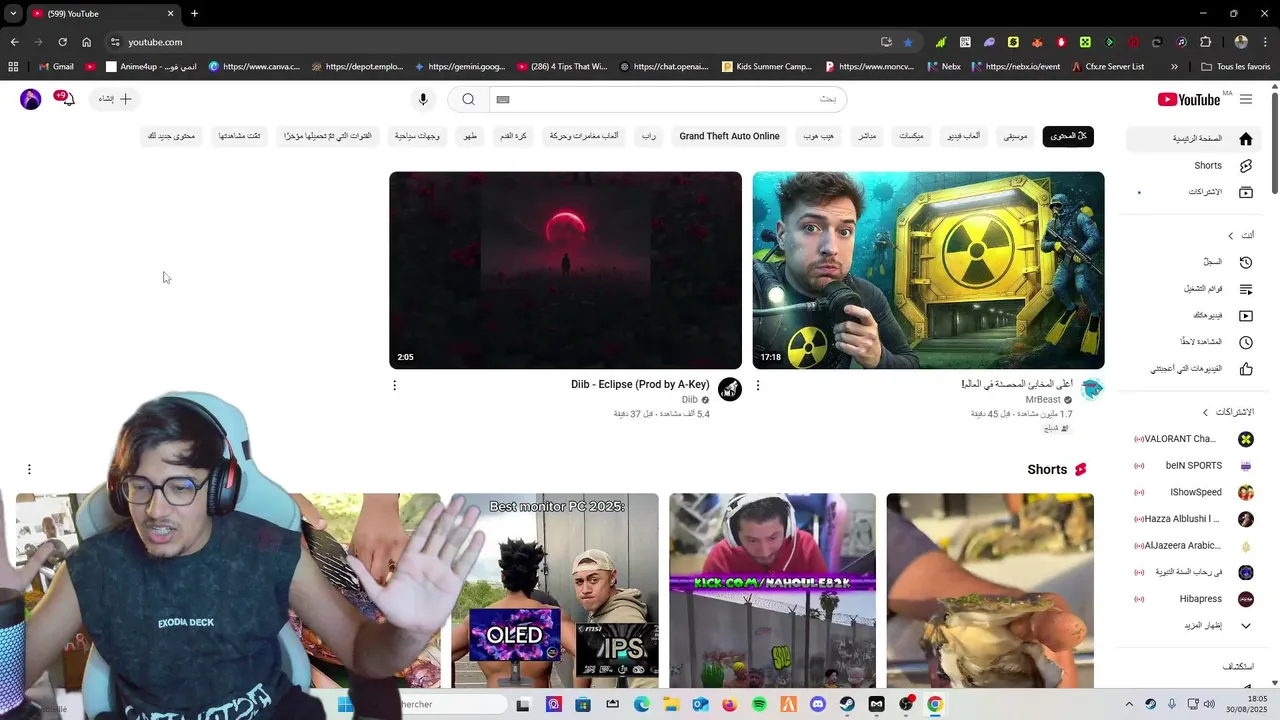1280x720 pixels.
Task: Open the YouTube account avatar menu
Action: [x=31, y=99]
